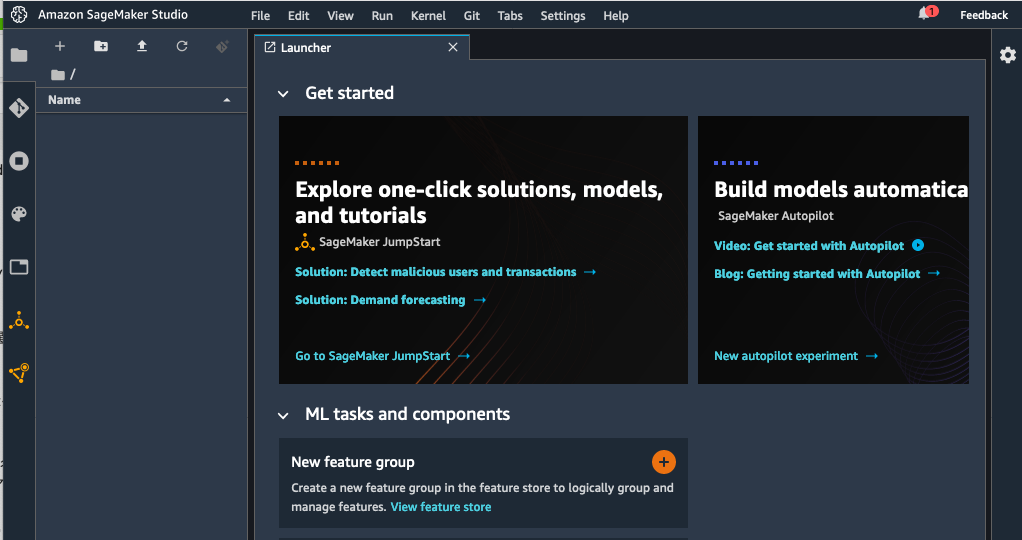Sort files by Name column arrow
Viewport: 1022px width, 540px height.
tap(227, 100)
